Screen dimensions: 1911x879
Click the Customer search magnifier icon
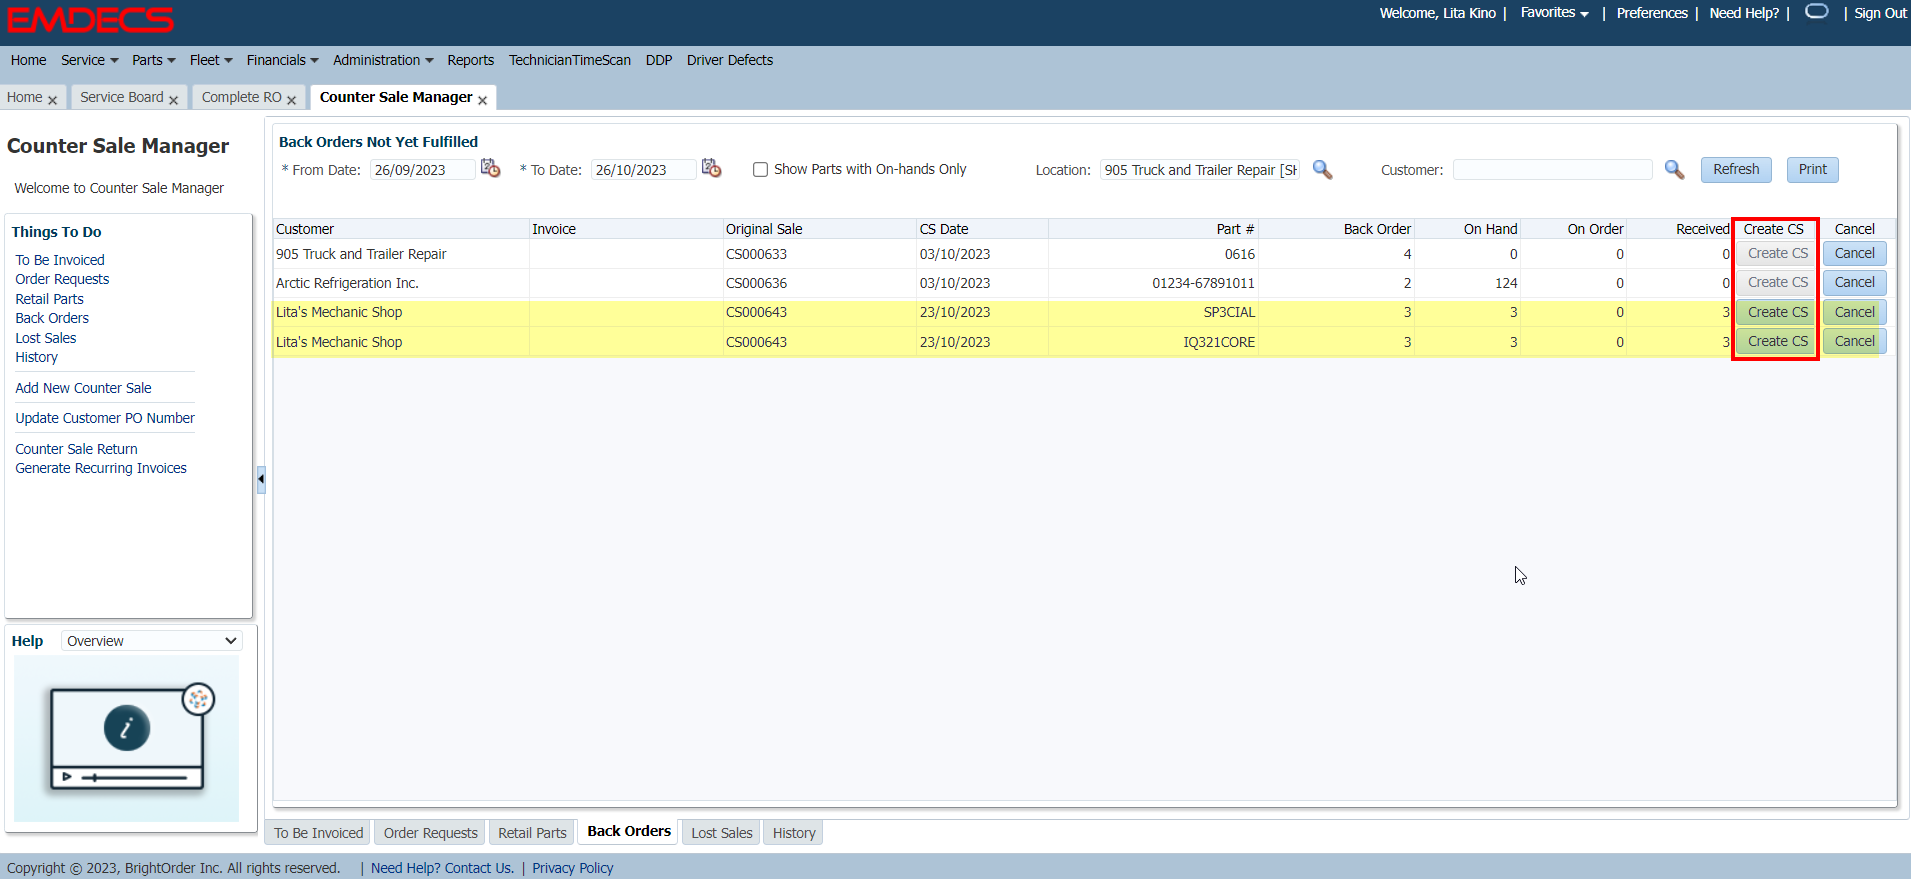pyautogui.click(x=1674, y=170)
